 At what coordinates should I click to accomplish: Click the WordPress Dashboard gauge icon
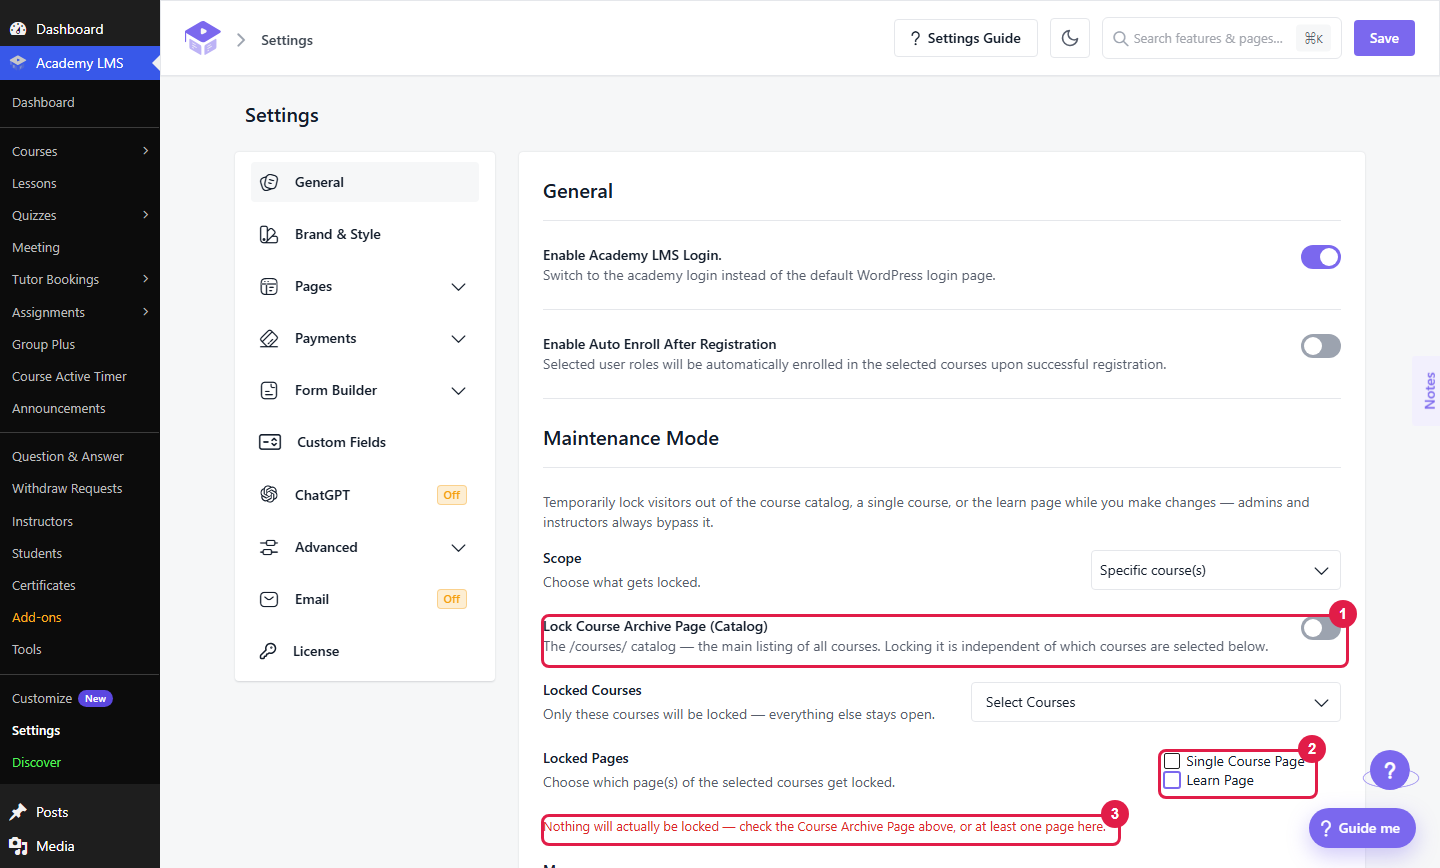tap(18, 29)
